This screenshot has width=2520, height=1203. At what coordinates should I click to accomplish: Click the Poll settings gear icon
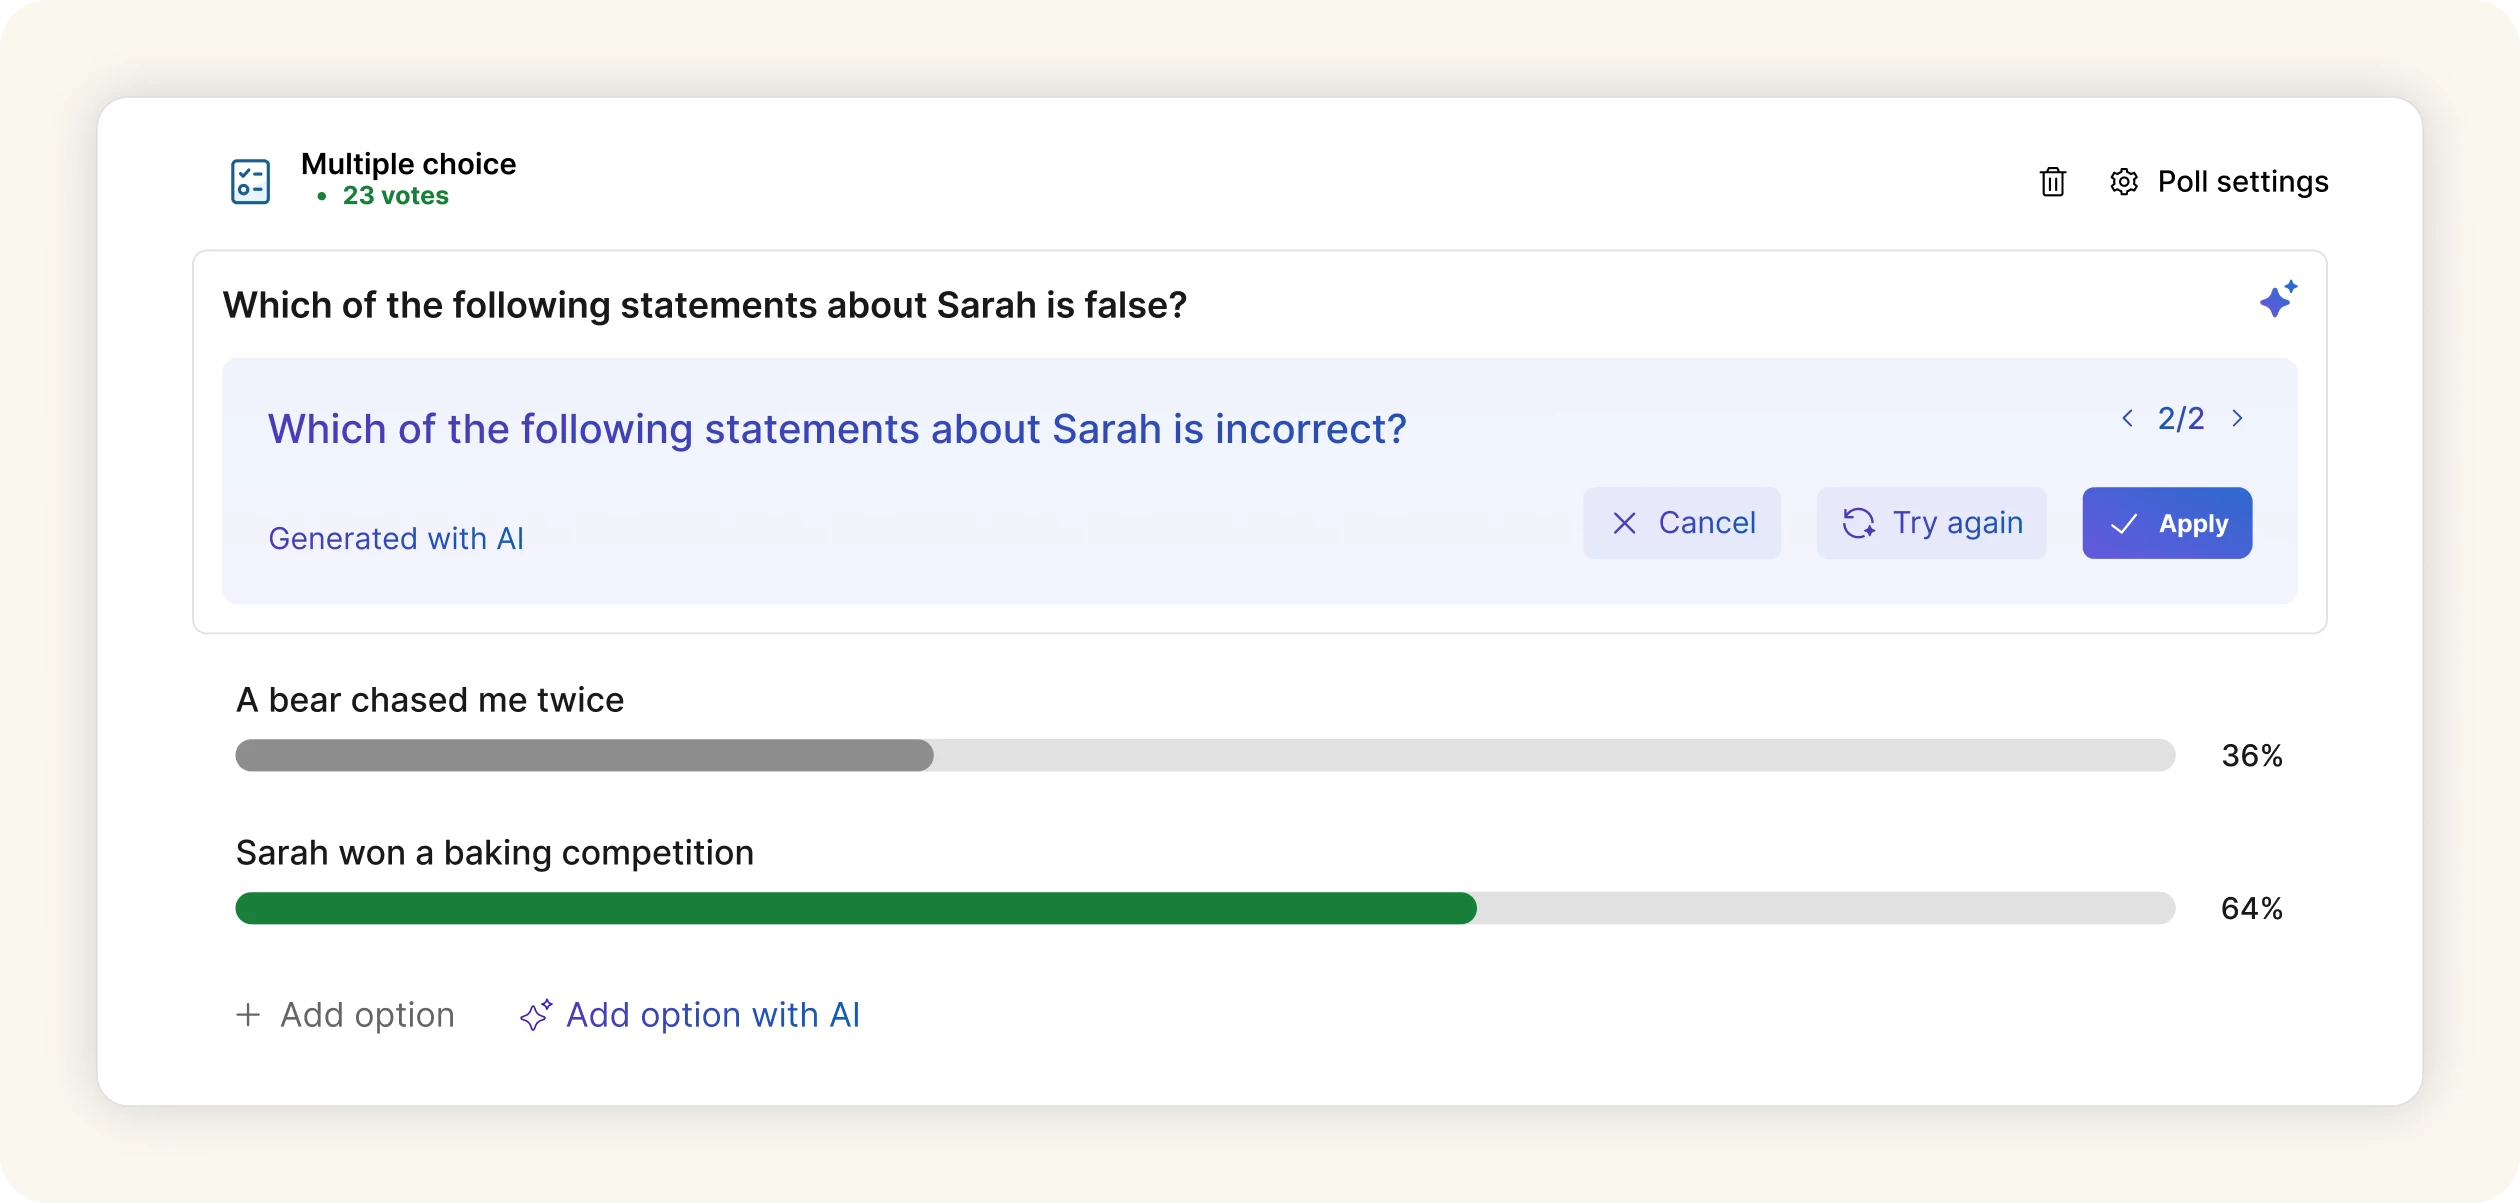tap(2124, 182)
